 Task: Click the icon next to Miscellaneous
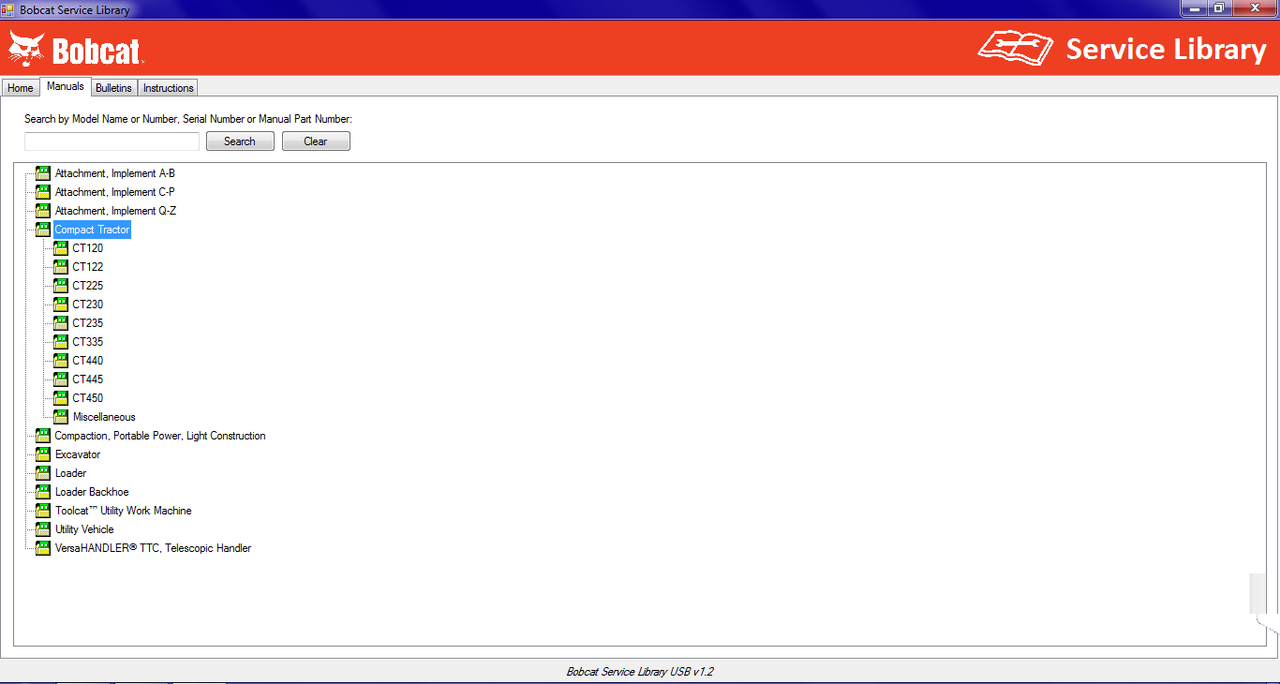coord(60,417)
